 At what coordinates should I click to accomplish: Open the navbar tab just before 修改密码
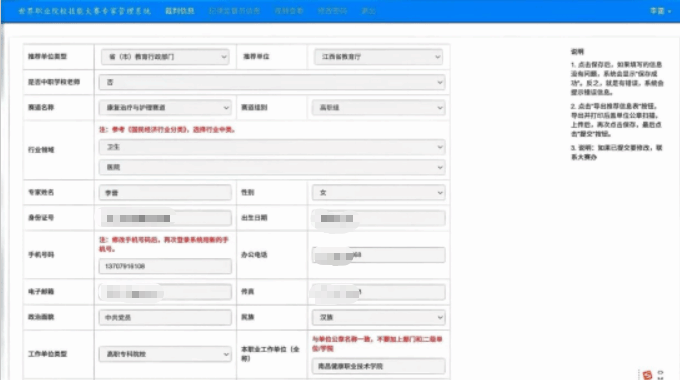pos(289,11)
